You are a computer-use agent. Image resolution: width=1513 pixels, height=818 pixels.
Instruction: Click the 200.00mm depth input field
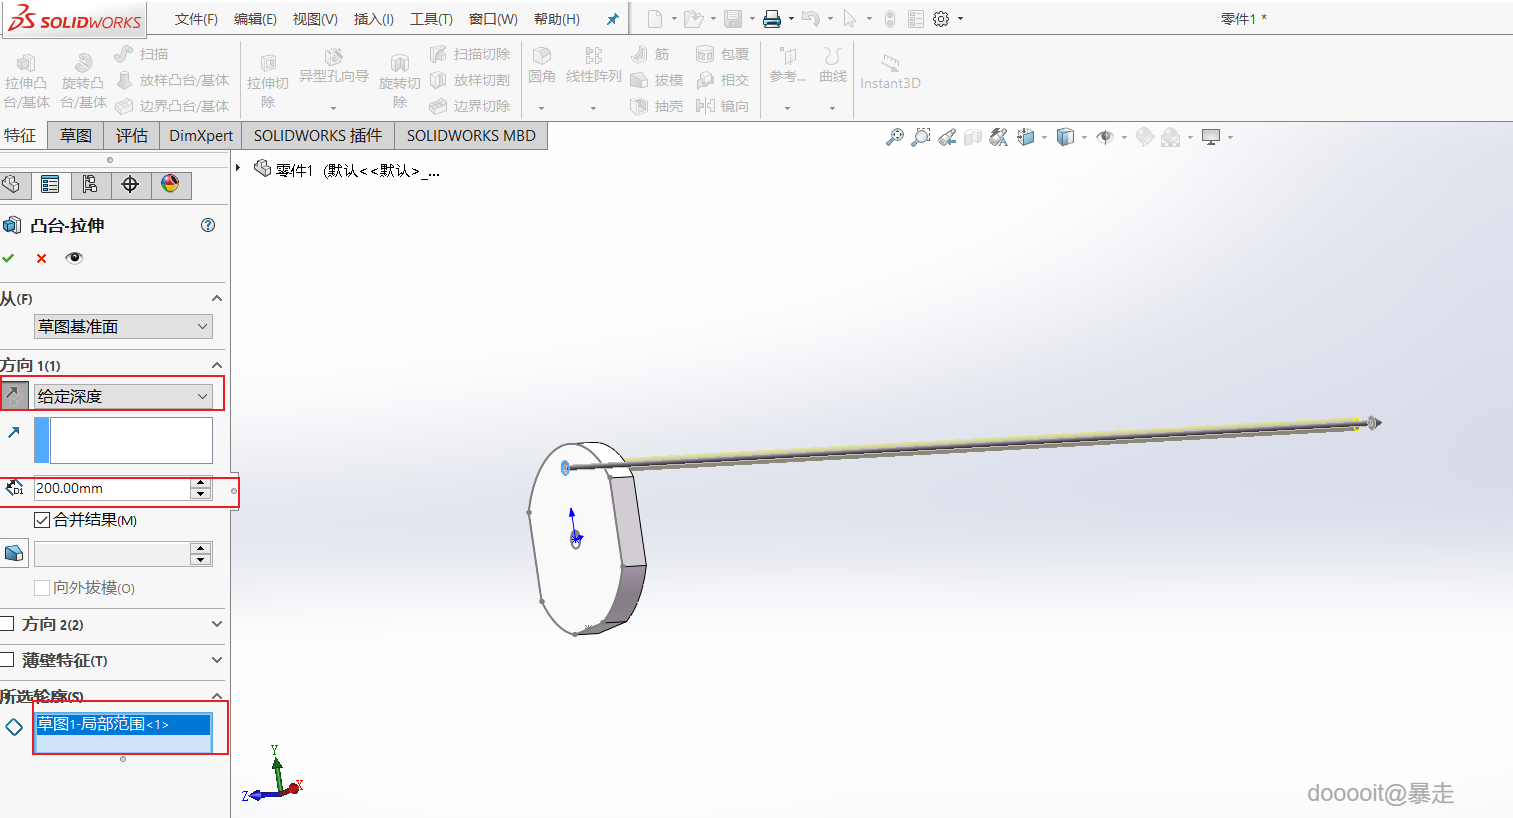(112, 488)
